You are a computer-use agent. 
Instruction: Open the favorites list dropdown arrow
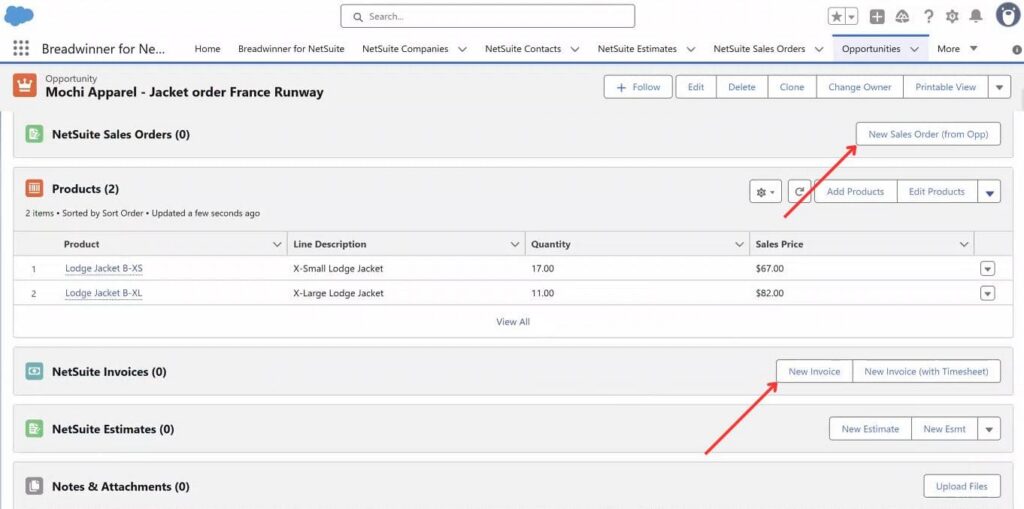pyautogui.click(x=852, y=16)
